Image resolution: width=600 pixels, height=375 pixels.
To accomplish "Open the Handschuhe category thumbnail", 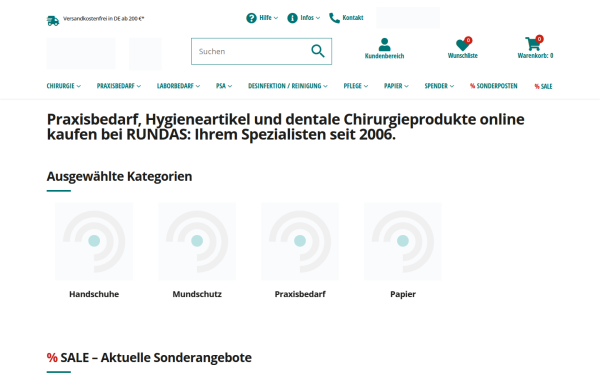I will pyautogui.click(x=94, y=241).
